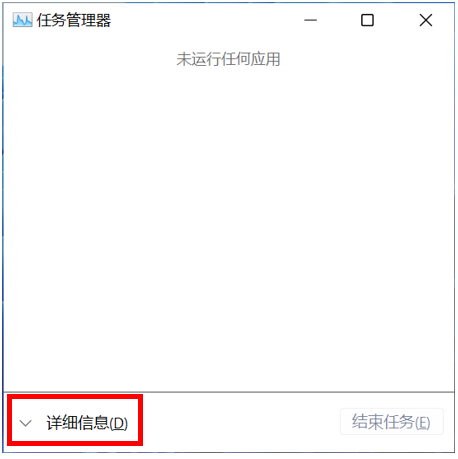
Task: Click the Task Manager app icon in title bar
Action: (22, 20)
